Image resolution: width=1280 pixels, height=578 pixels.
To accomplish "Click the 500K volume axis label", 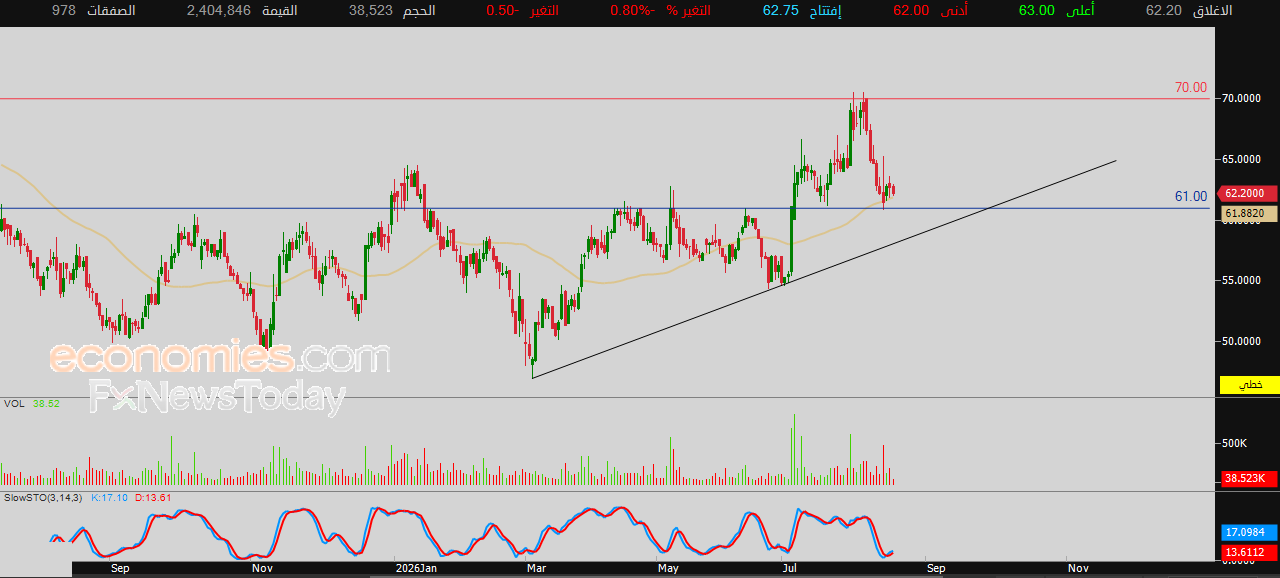I will click(x=1234, y=443).
